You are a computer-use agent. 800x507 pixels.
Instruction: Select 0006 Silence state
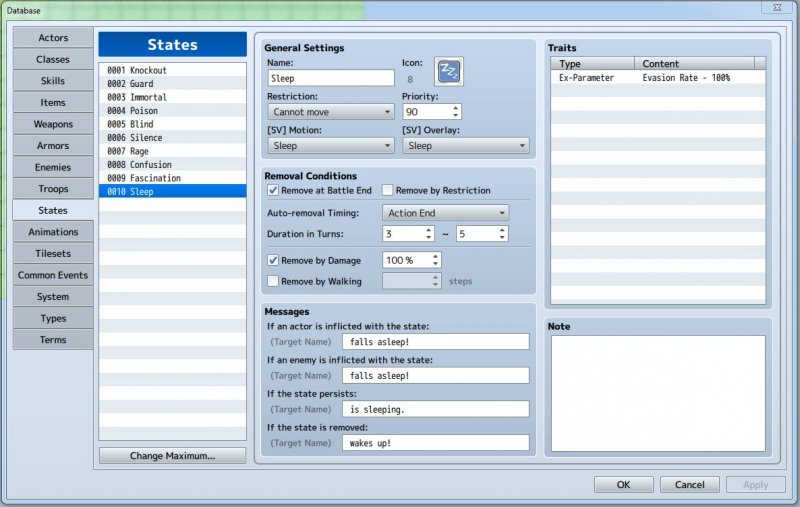pyautogui.click(x=172, y=138)
